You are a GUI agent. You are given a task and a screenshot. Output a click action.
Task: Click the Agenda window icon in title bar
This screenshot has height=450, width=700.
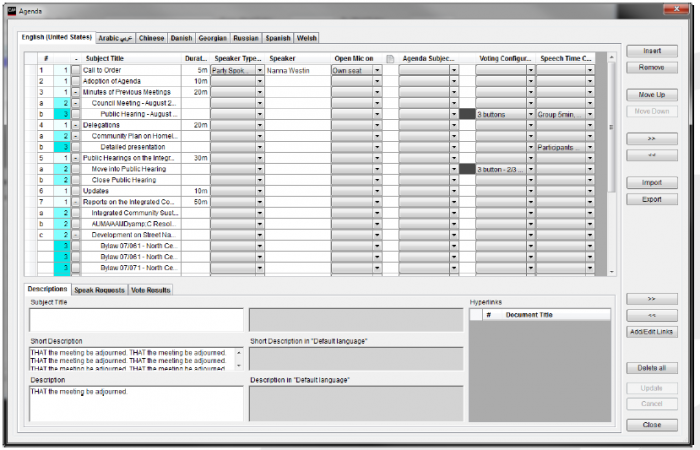point(11,9)
